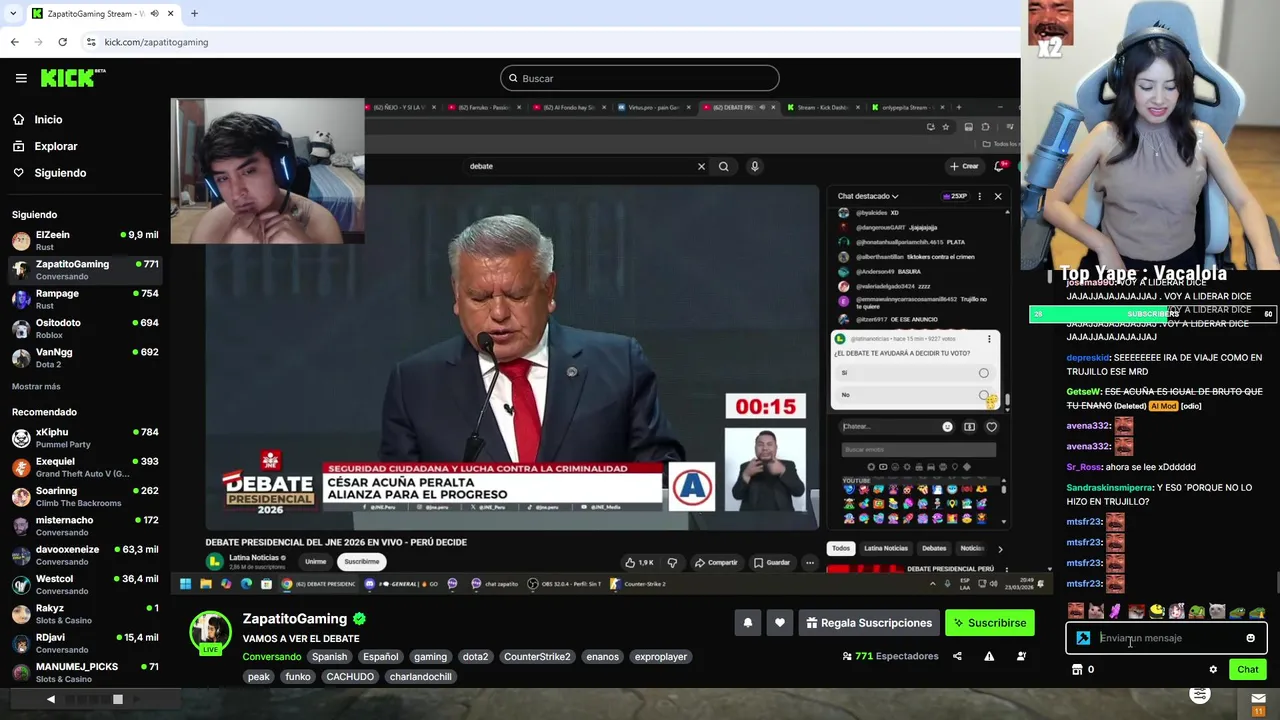Click the Chatear input in stream
1280x720 pixels.
click(x=890, y=427)
